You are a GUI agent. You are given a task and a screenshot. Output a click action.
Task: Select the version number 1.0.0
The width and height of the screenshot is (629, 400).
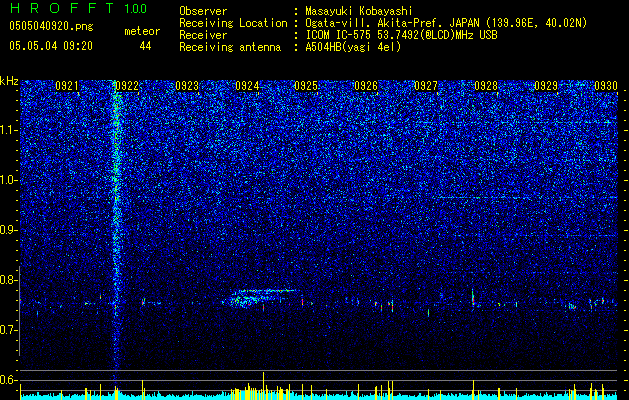(135, 8)
